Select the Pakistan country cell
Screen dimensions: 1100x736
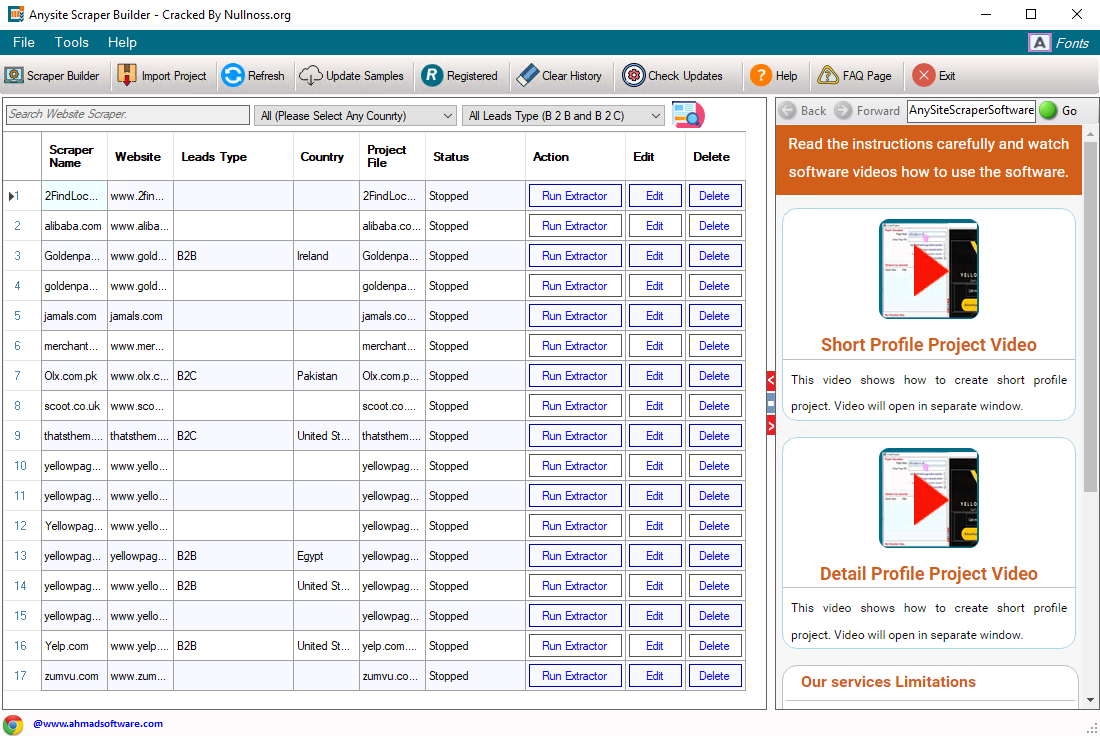(326, 376)
